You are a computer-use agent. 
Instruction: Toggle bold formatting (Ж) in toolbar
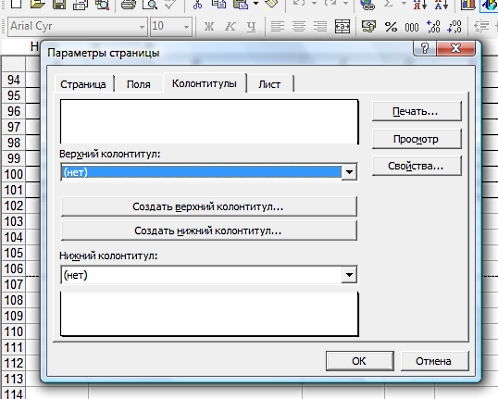209,26
